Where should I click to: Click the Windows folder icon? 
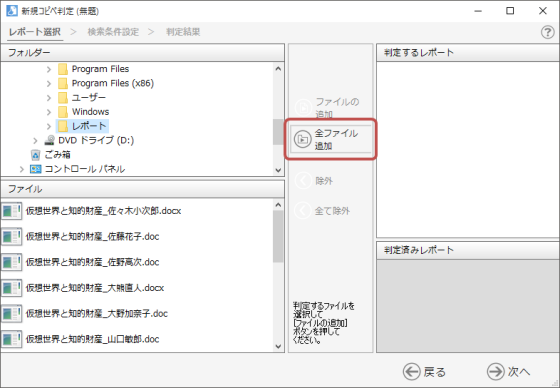63,112
